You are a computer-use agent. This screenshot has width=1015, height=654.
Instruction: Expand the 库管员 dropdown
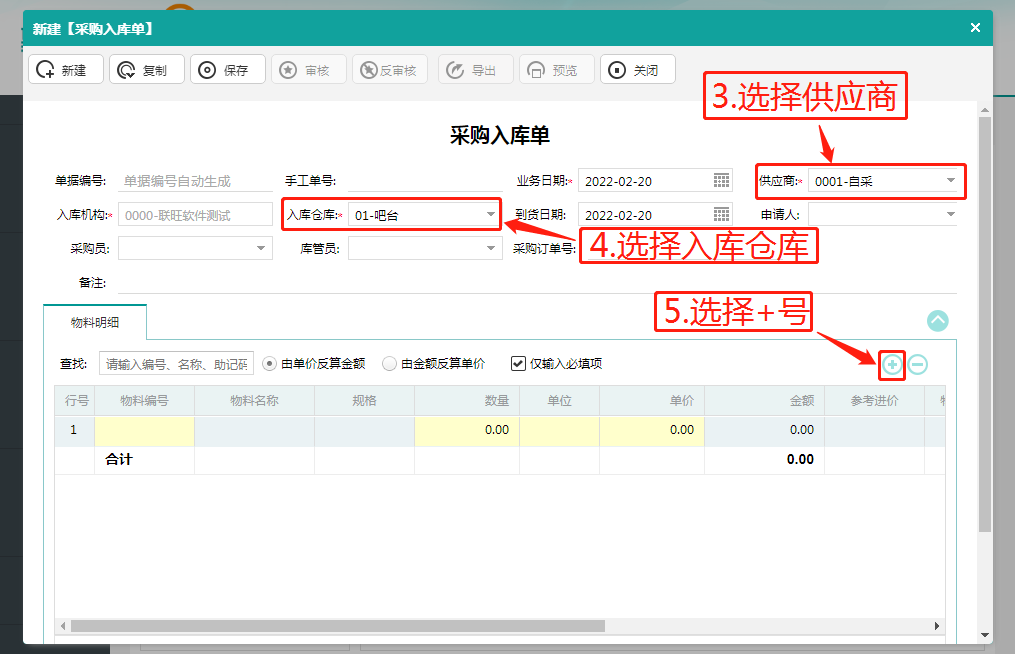[491, 248]
